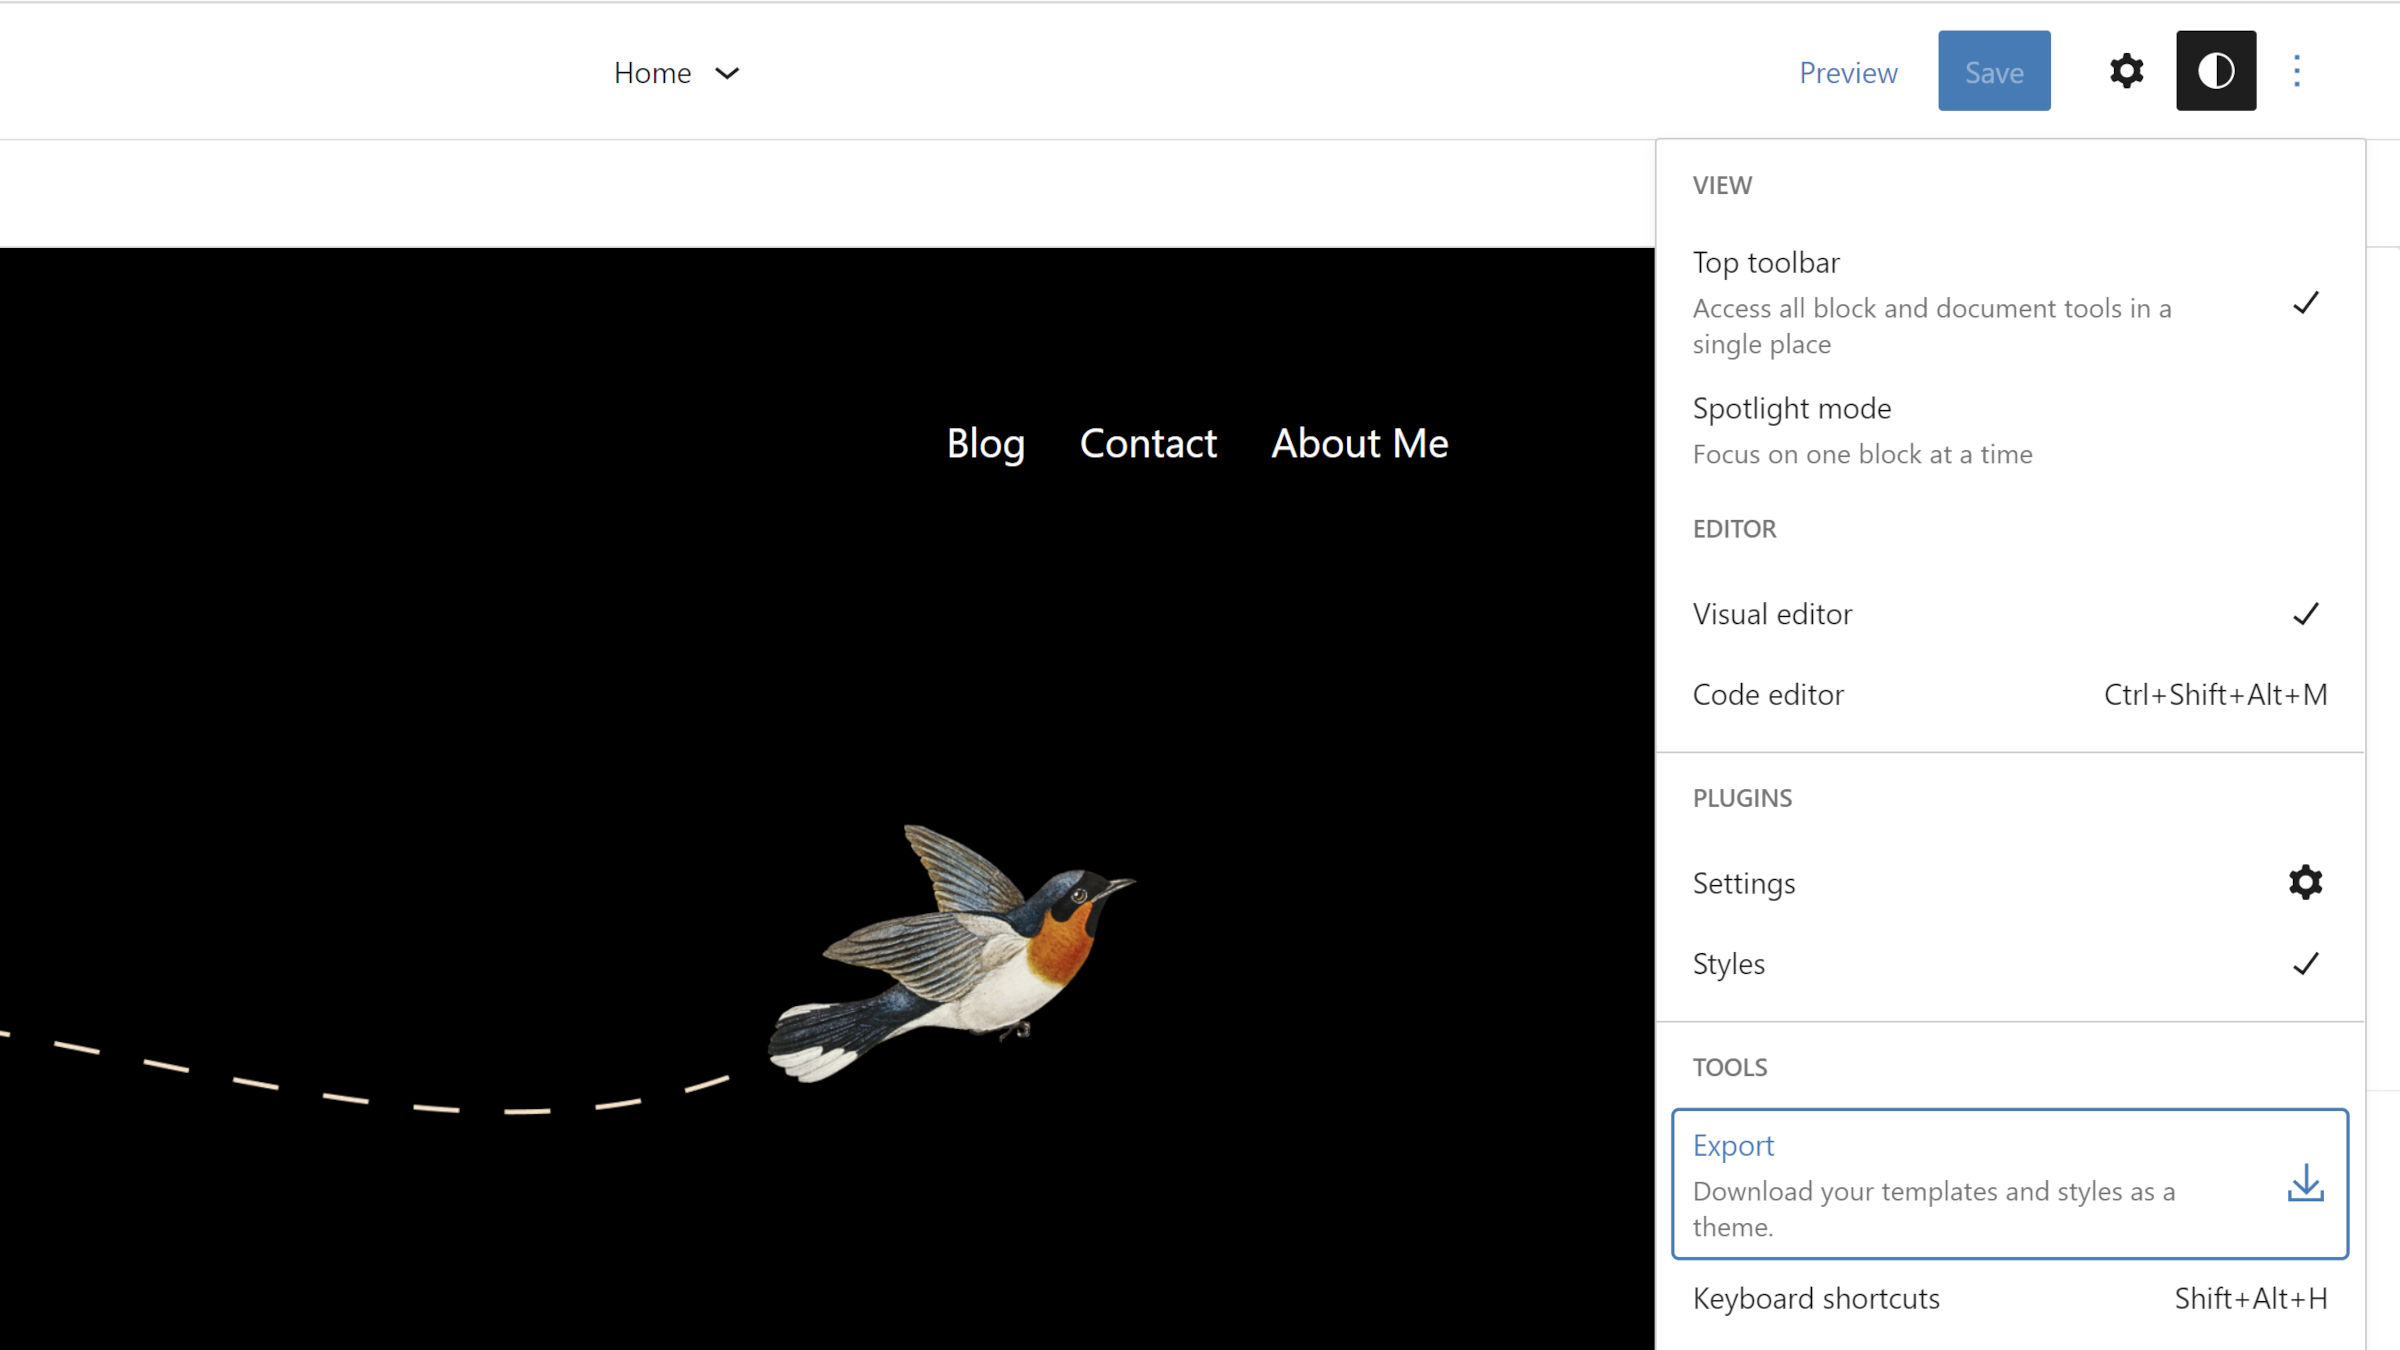
Task: Click the About Me navigation link
Action: (x=1359, y=443)
